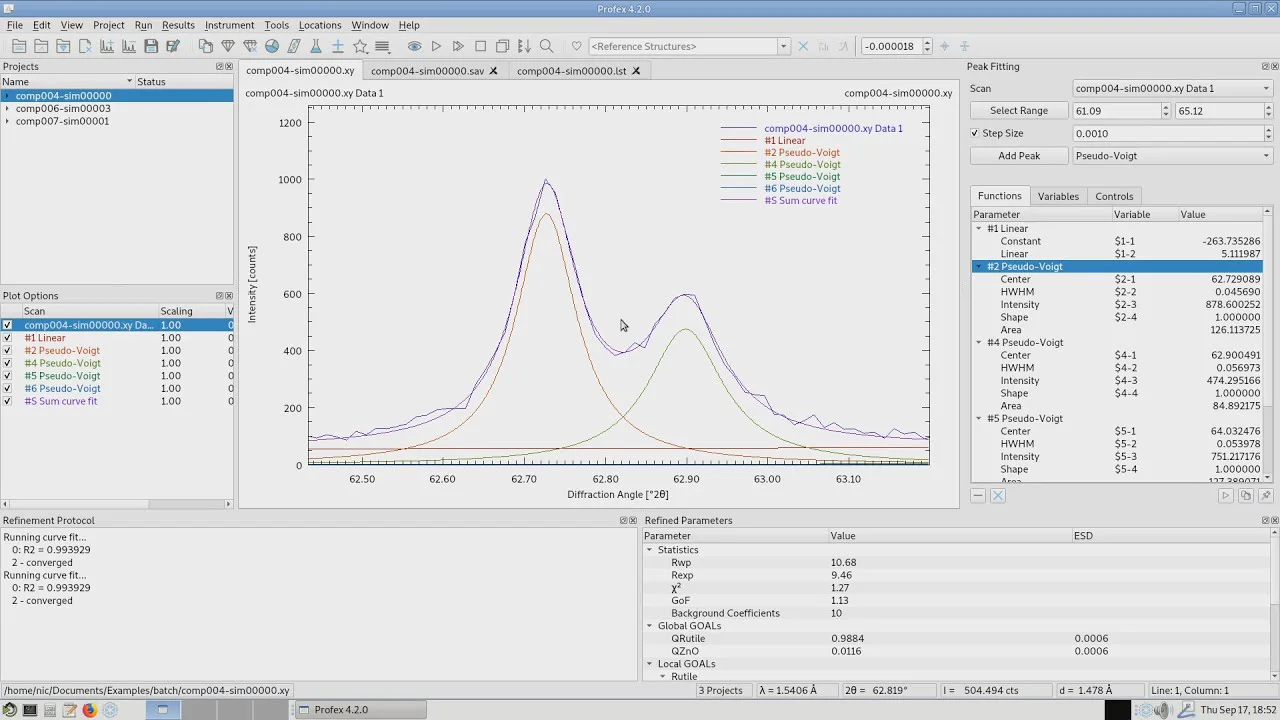This screenshot has width=1280, height=720.
Task: Click the Add Peak button
Action: (1019, 156)
